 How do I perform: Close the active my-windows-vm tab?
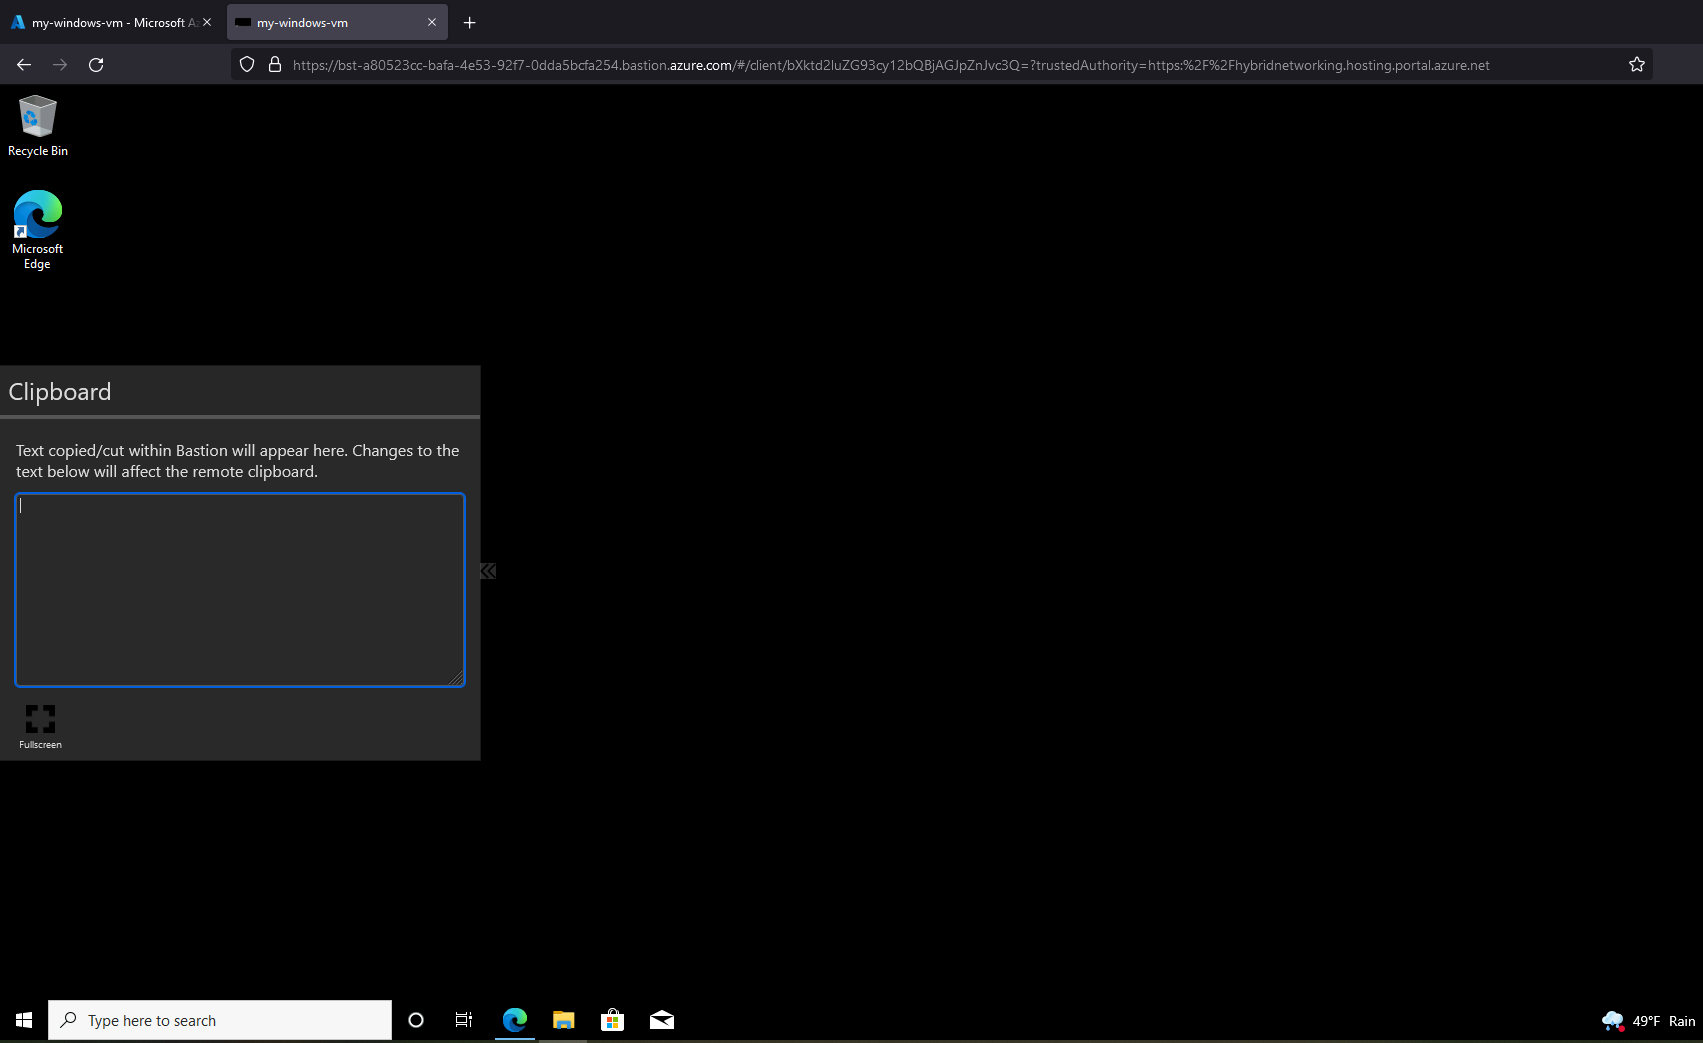[x=432, y=22]
